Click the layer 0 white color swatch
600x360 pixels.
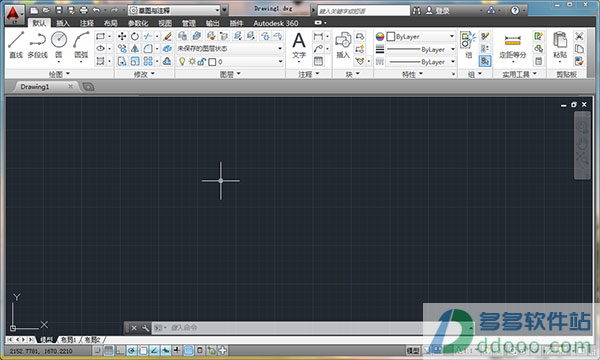point(212,62)
